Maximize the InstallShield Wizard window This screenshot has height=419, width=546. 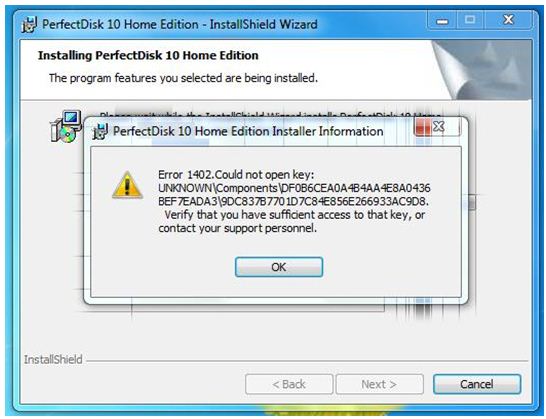470,20
